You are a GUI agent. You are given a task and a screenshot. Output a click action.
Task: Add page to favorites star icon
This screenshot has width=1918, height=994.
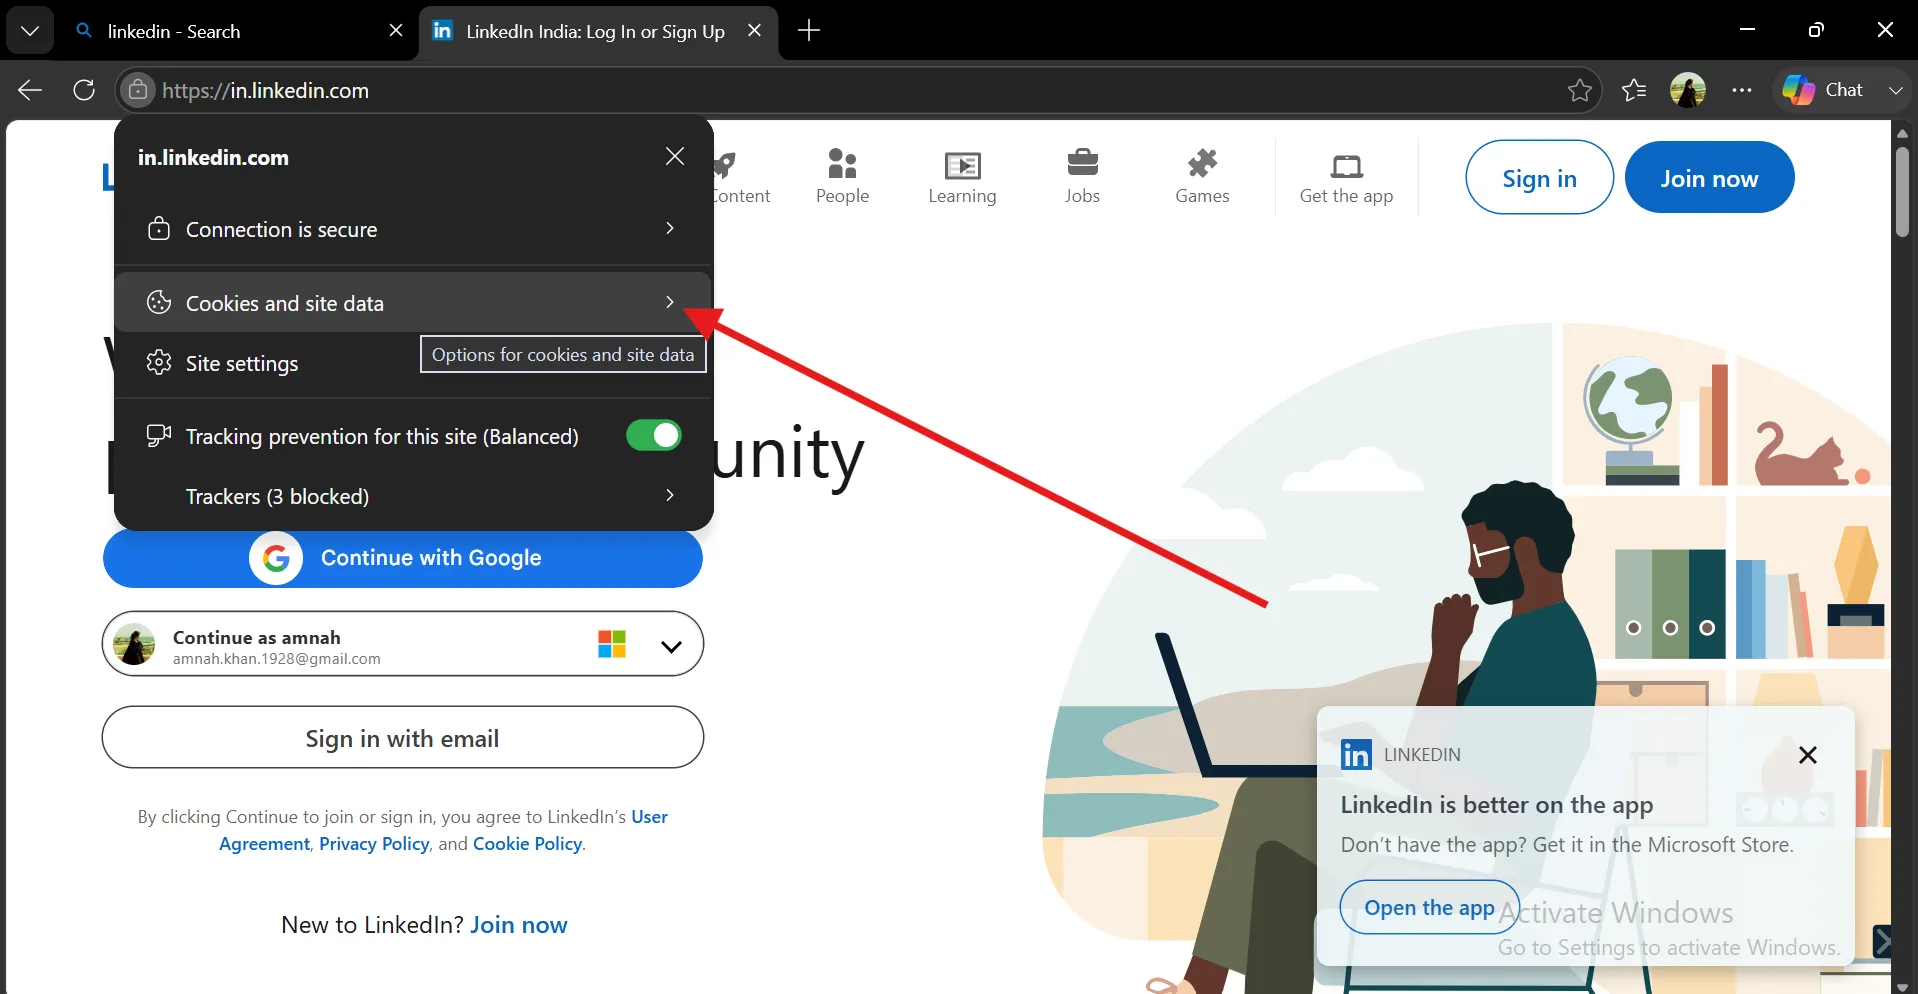click(1580, 90)
